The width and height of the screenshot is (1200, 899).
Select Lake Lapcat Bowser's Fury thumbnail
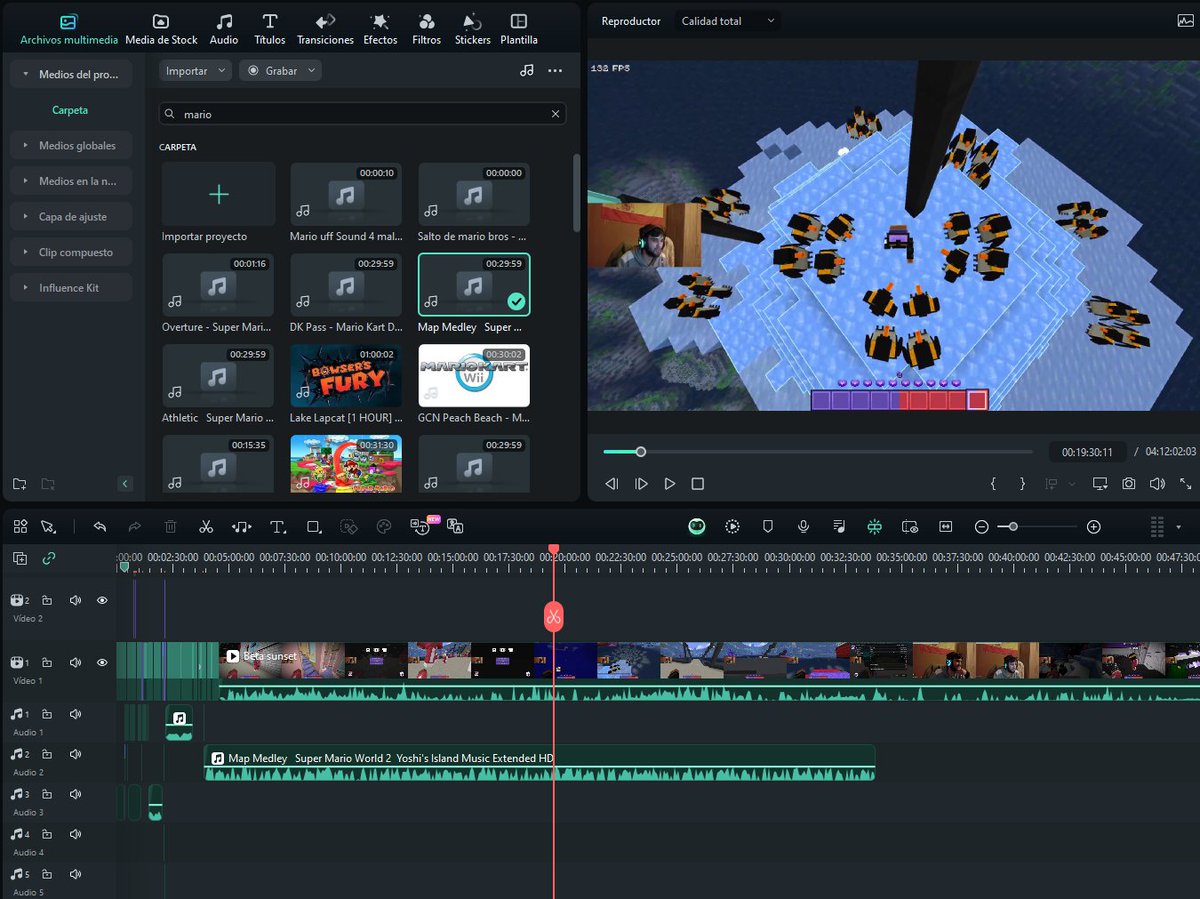click(346, 375)
